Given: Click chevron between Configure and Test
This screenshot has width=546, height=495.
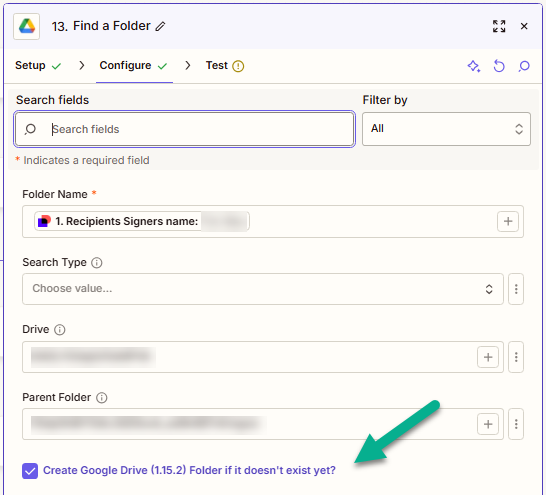Looking at the screenshot, I should click(x=188, y=65).
